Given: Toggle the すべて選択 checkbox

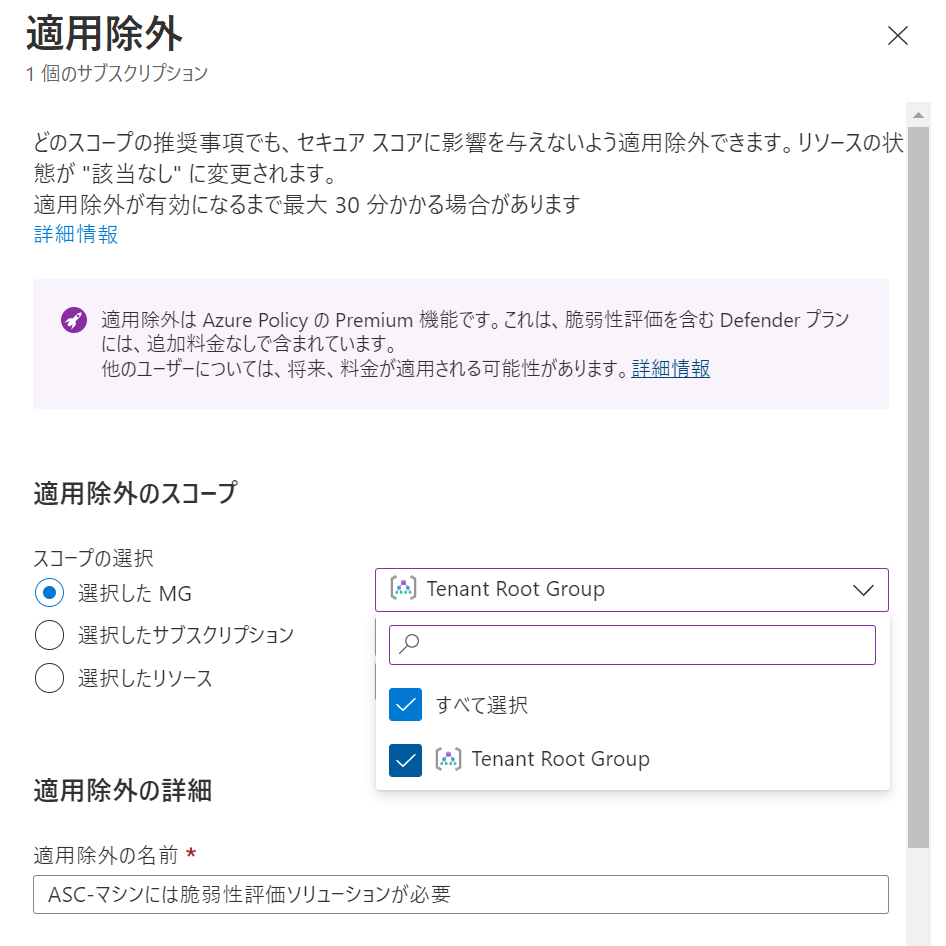Looking at the screenshot, I should (x=405, y=705).
